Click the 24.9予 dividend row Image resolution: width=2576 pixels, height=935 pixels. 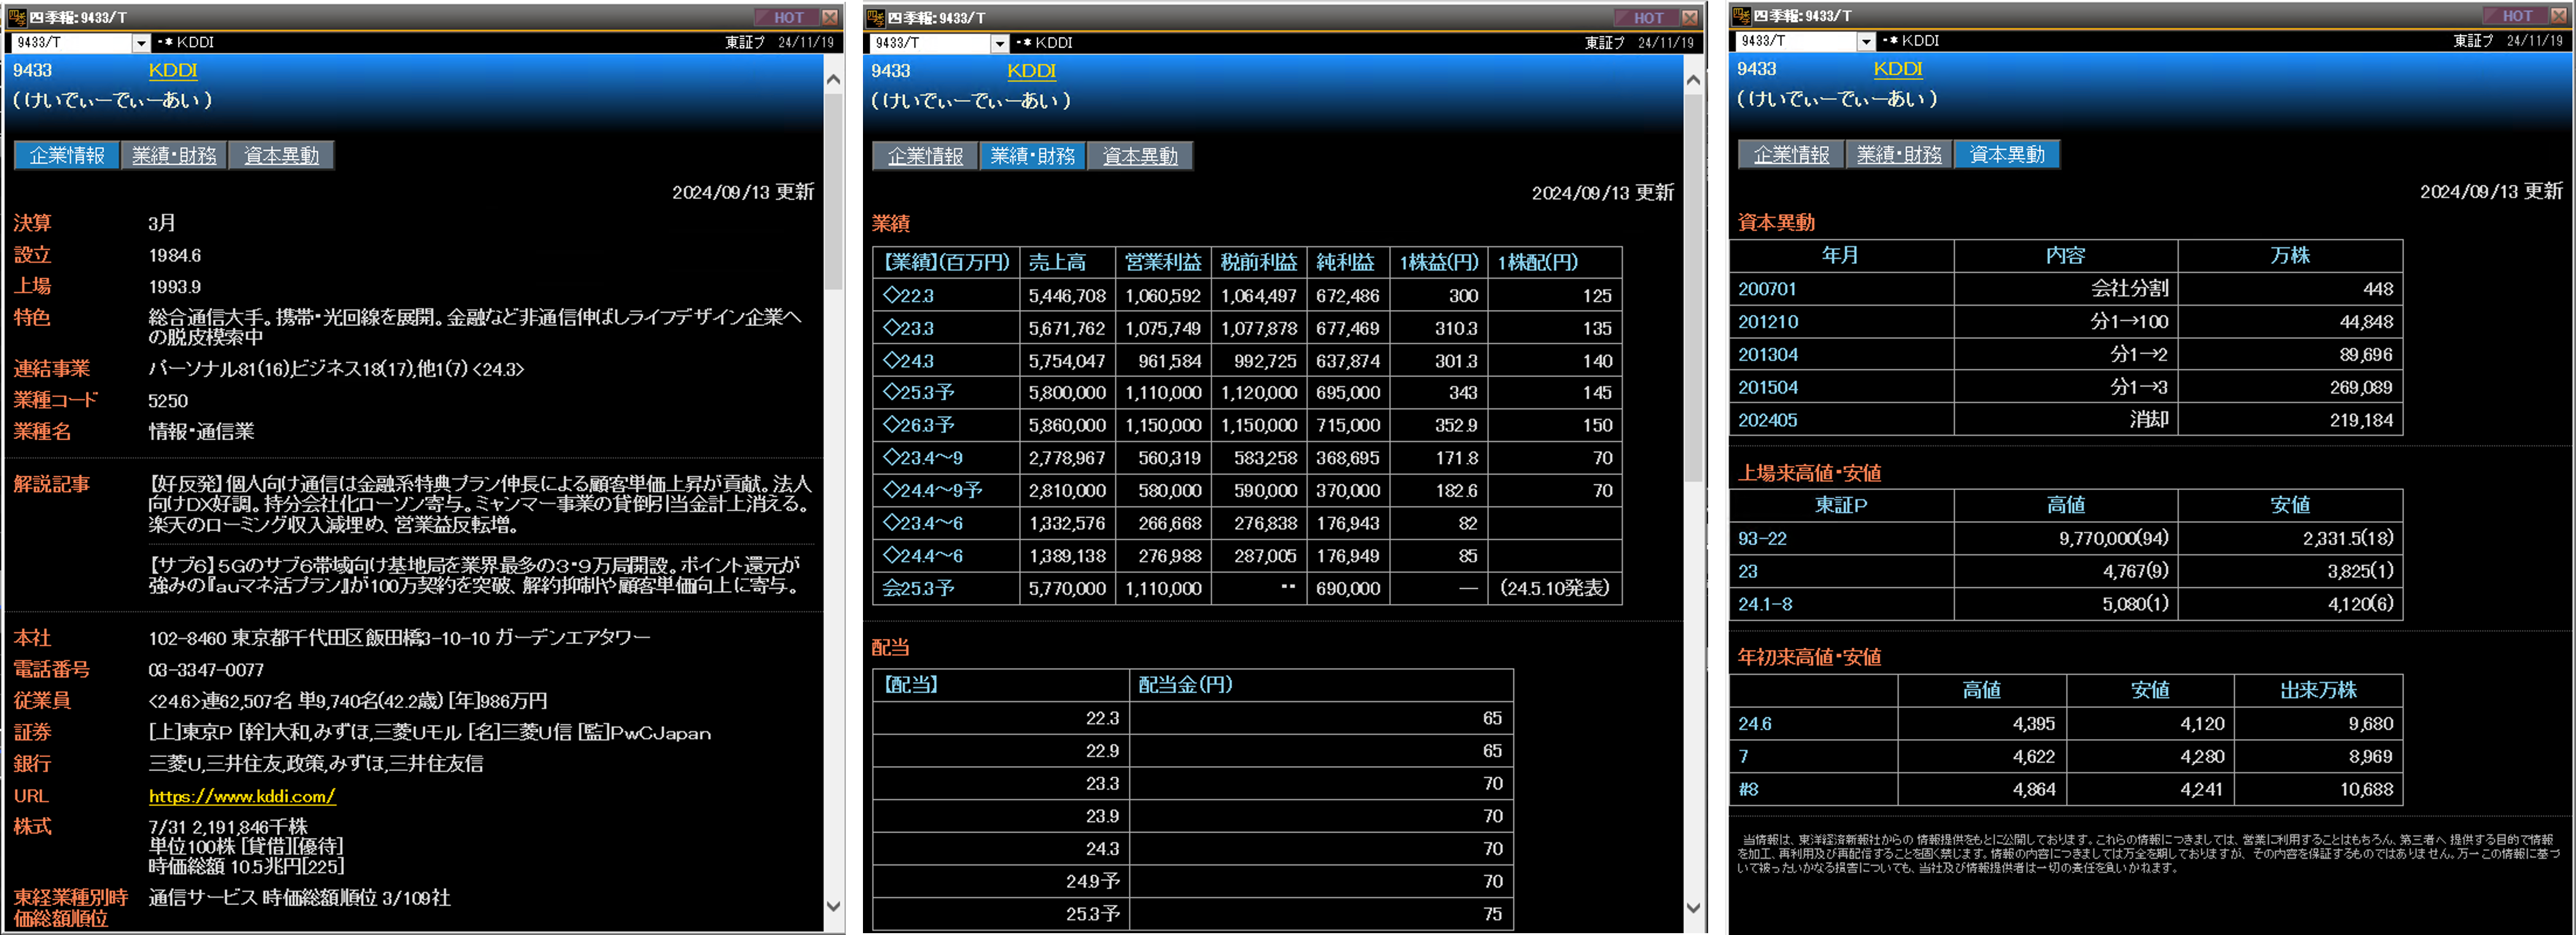coord(1193,881)
